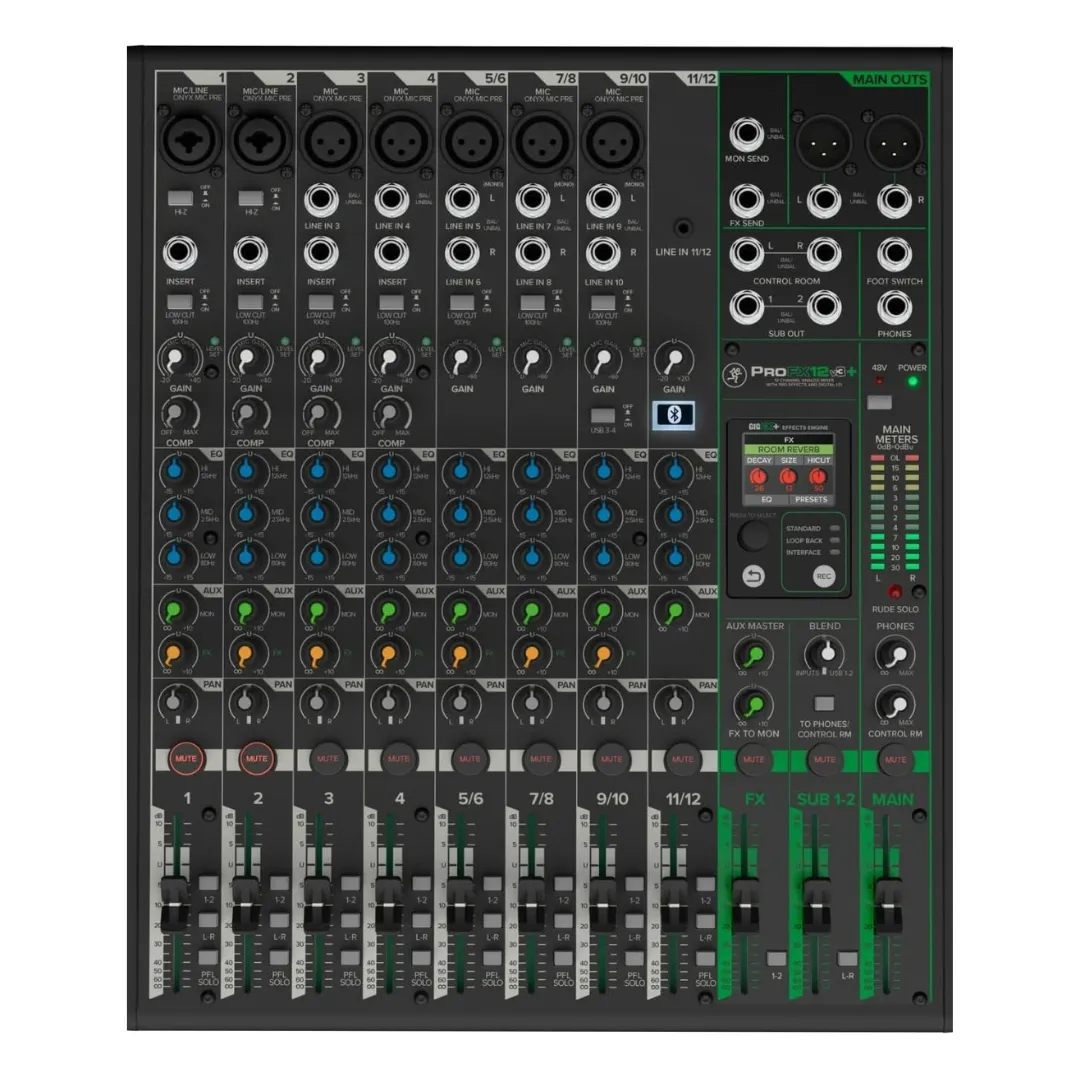Mute the MAIN output channel
The width and height of the screenshot is (1080, 1080).
pyautogui.click(x=895, y=759)
